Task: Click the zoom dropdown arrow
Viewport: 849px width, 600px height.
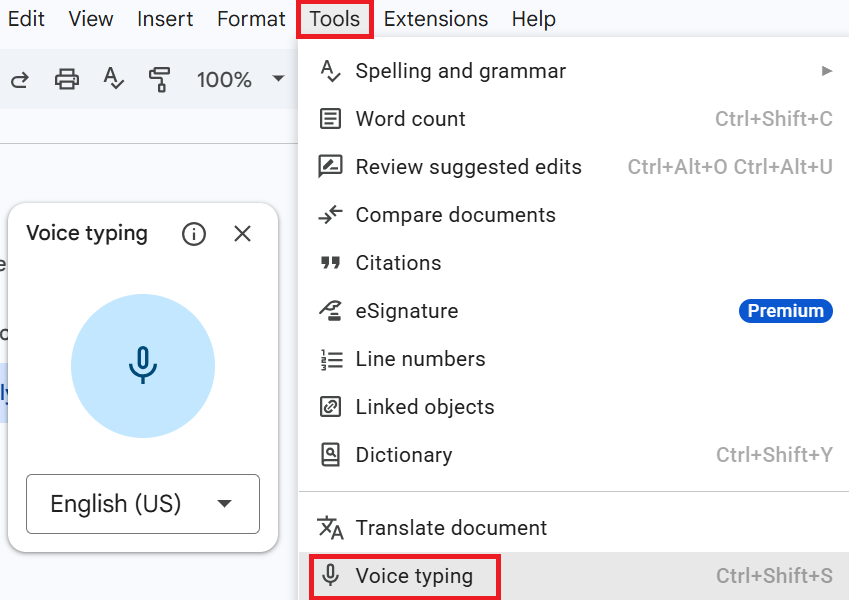Action: coord(278,79)
